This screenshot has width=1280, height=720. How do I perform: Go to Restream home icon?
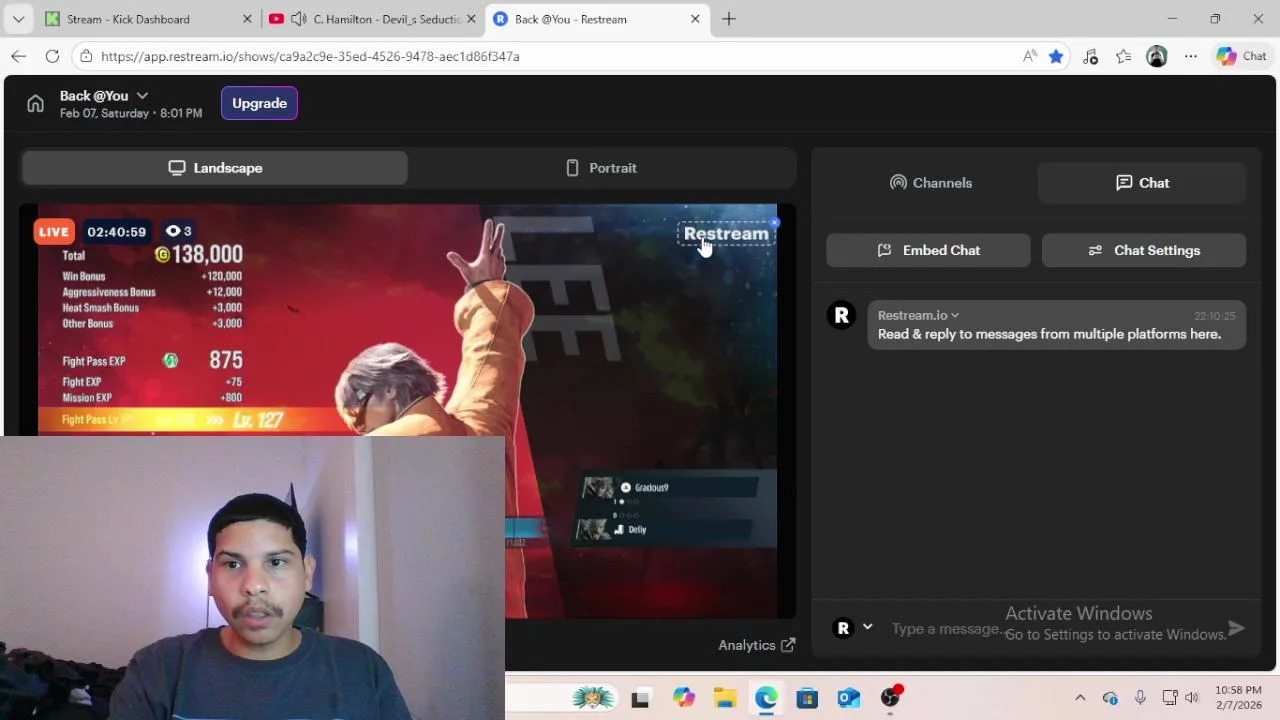[x=35, y=104]
